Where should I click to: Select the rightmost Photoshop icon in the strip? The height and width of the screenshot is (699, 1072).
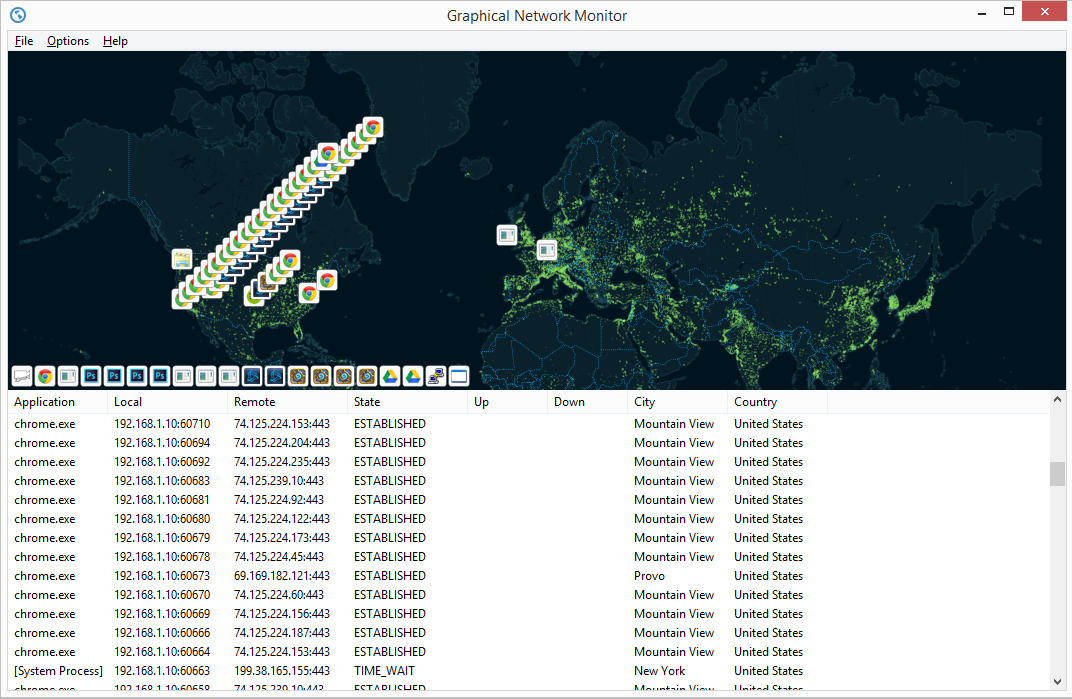[x=160, y=376]
